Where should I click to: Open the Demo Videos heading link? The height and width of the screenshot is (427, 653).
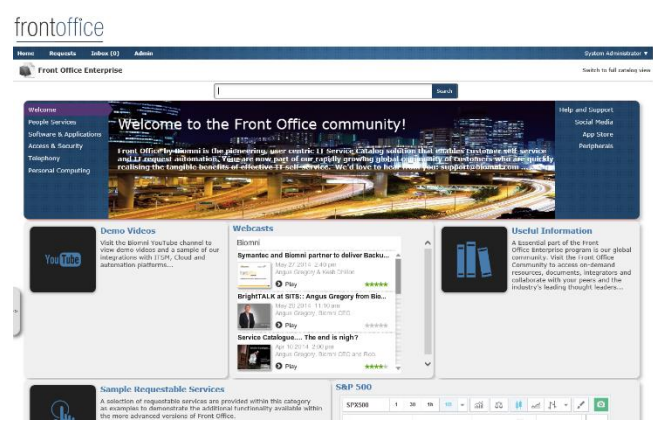coord(128,231)
